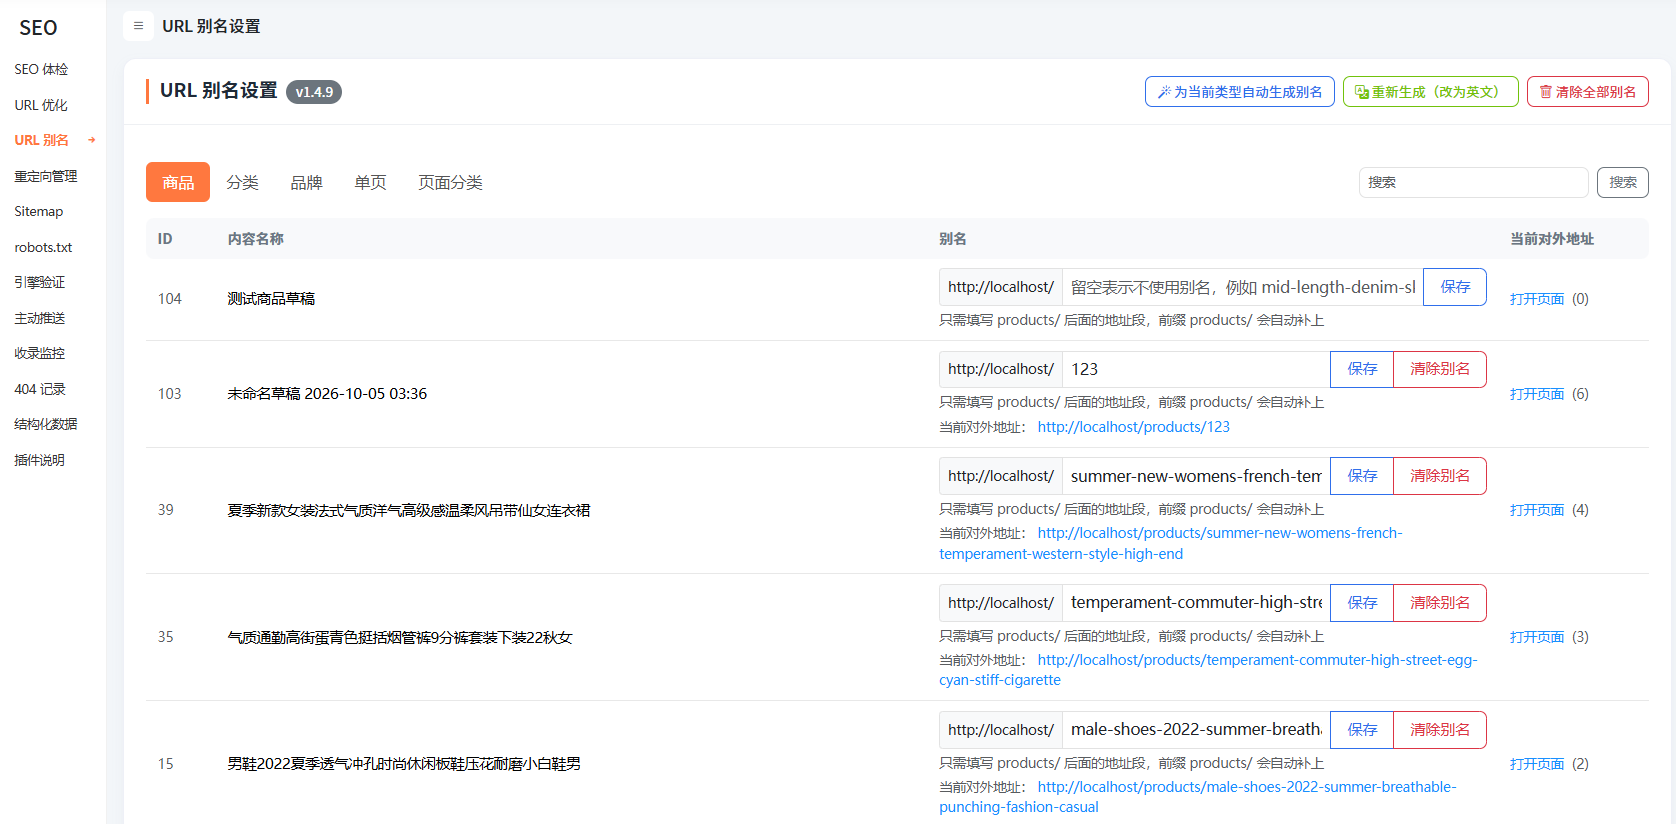Clear the alias for product ID 35
The image size is (1676, 824).
tap(1440, 603)
